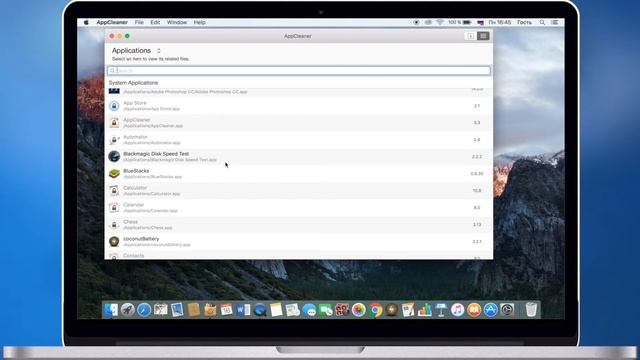This screenshot has width=640, height=360.
Task: Open the Help menu
Action: pyautogui.click(x=200, y=22)
